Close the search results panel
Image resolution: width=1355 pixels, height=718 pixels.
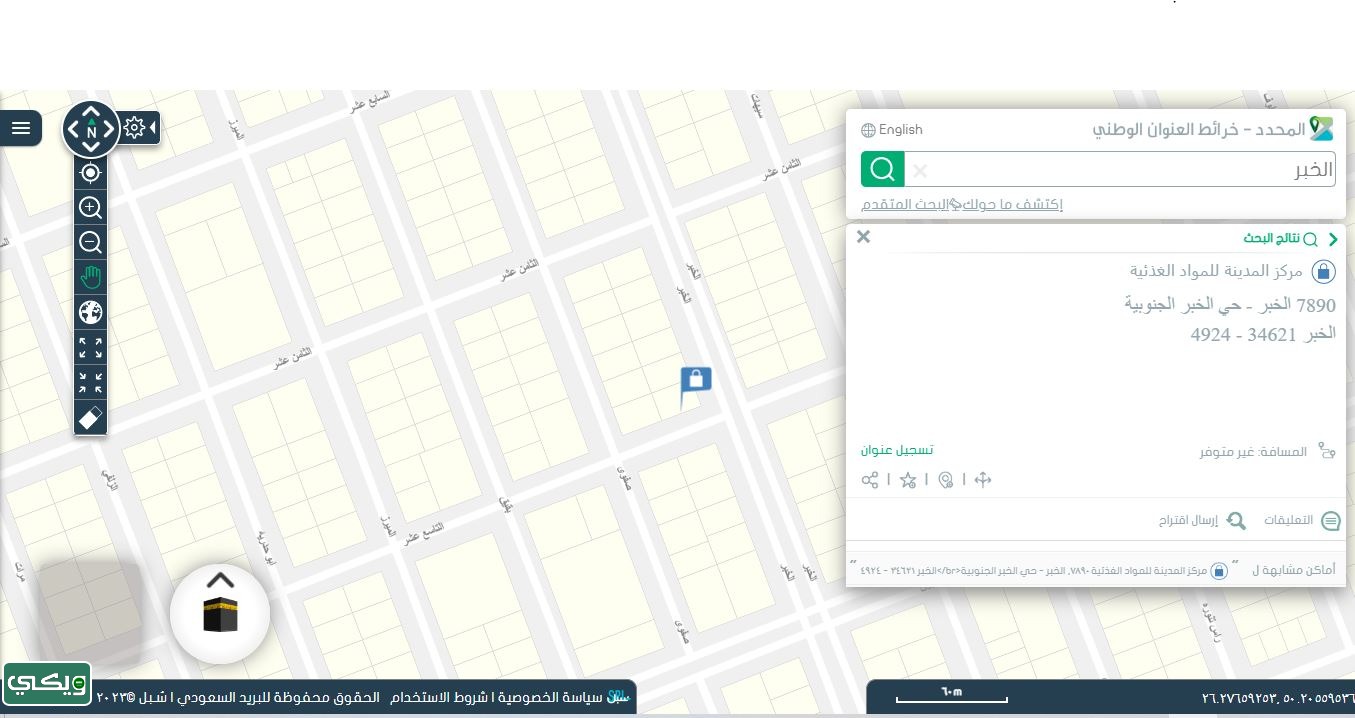tap(864, 237)
